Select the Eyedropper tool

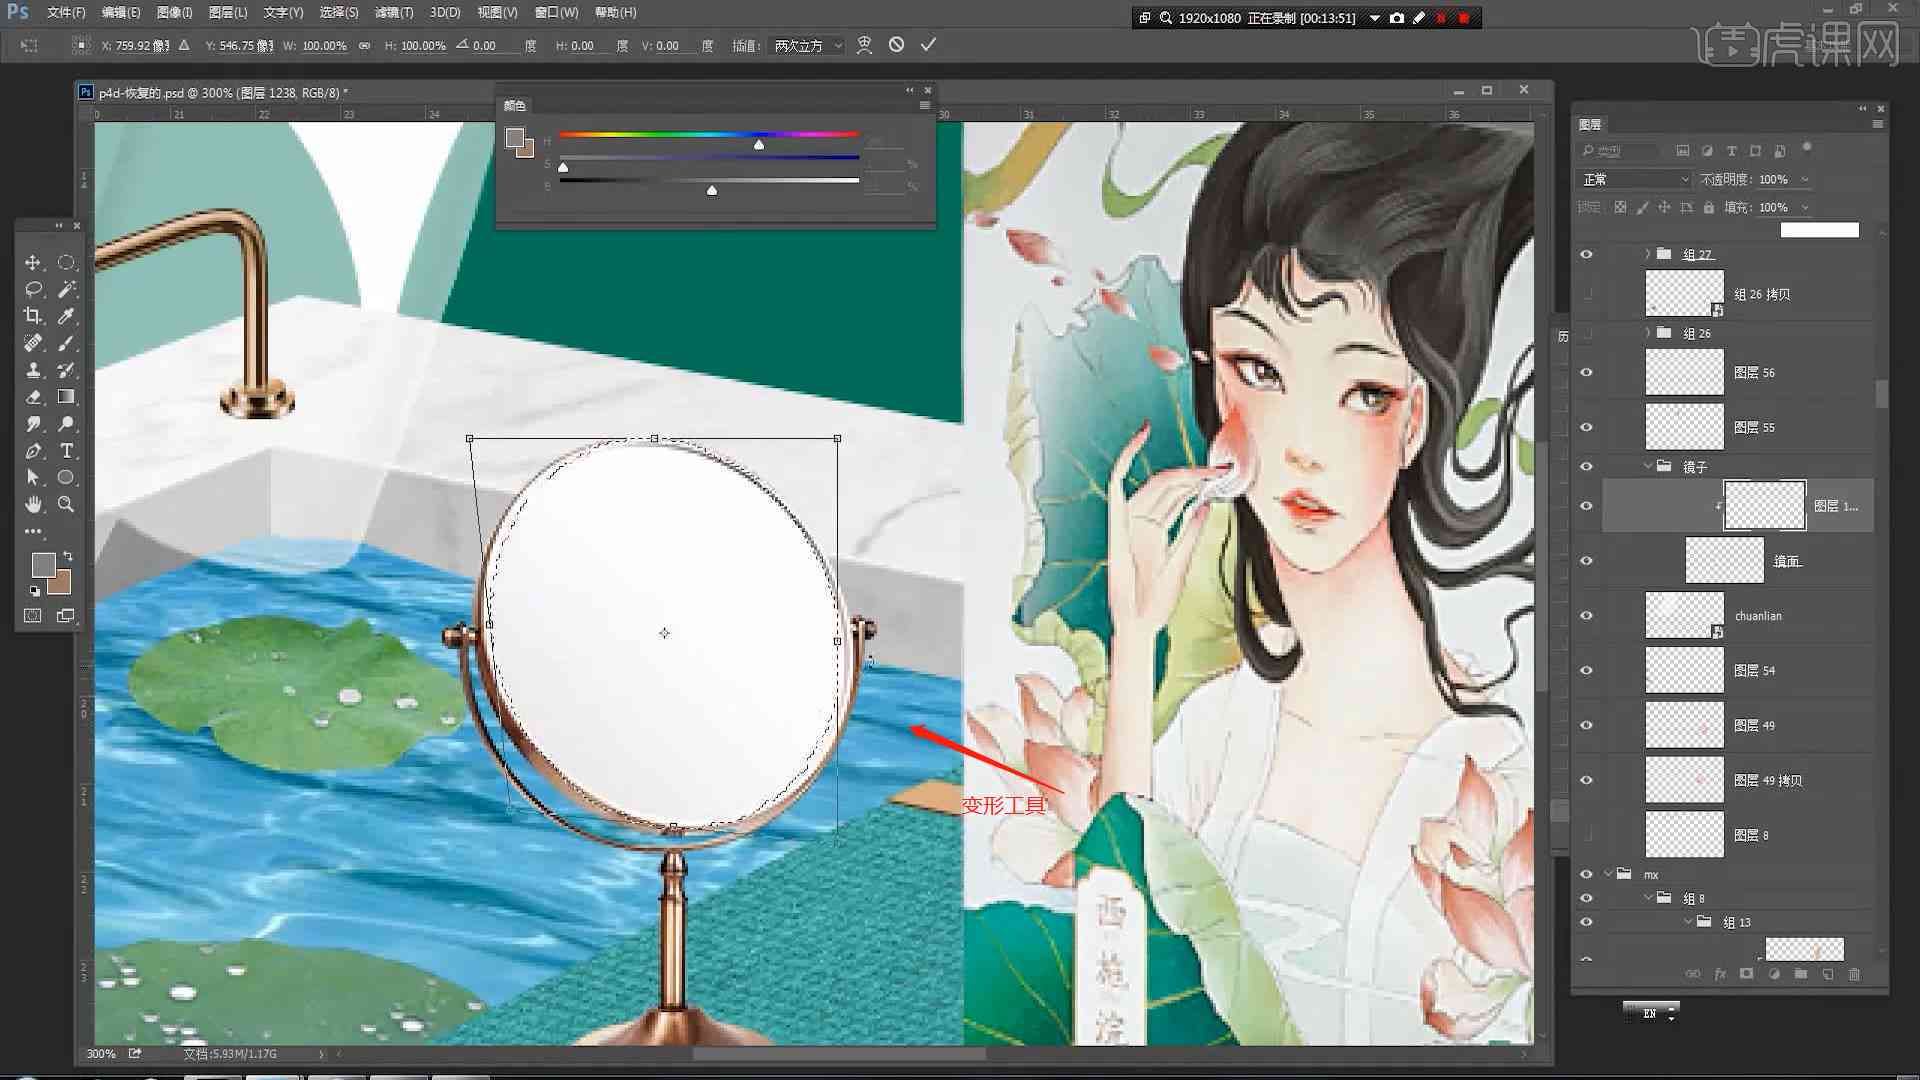pyautogui.click(x=66, y=316)
